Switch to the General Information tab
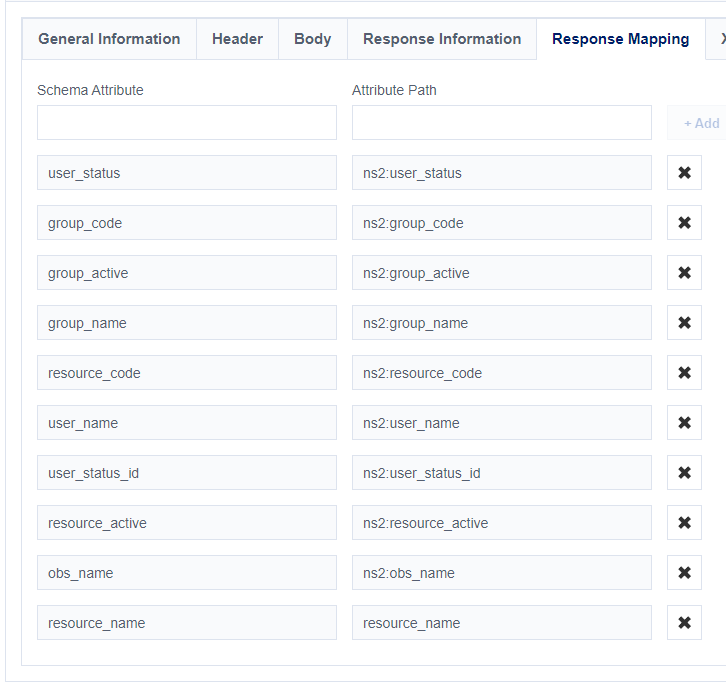Screen dimensions: 726x685 [109, 39]
